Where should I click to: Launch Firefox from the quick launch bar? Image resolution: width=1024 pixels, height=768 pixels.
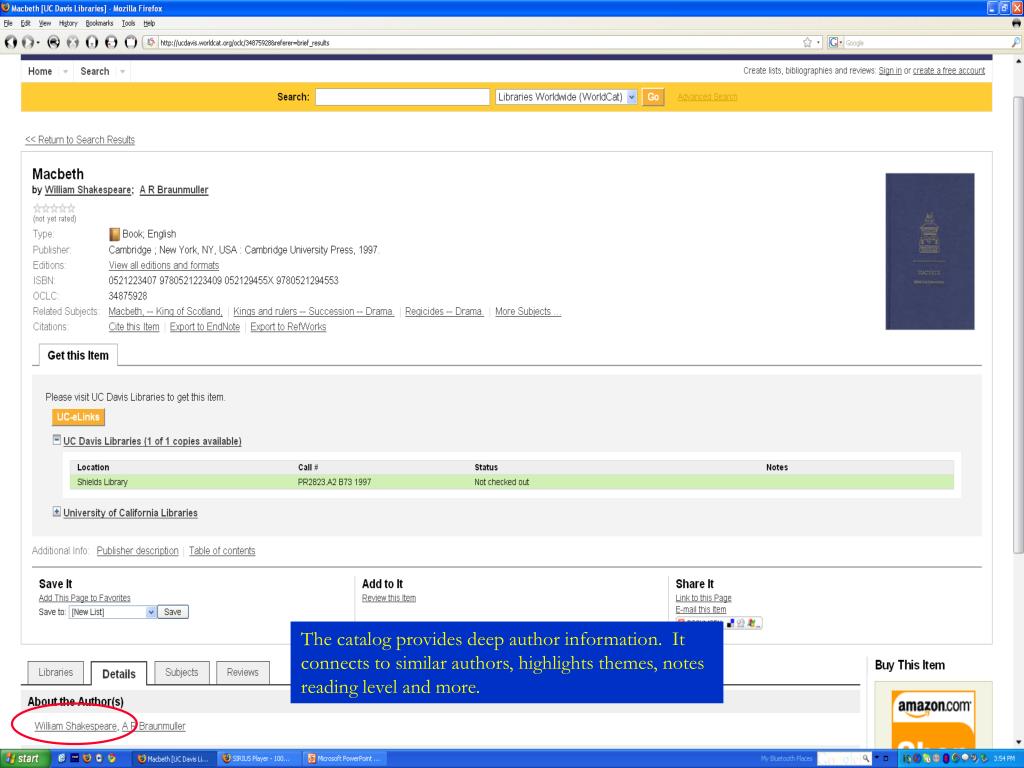(86, 758)
